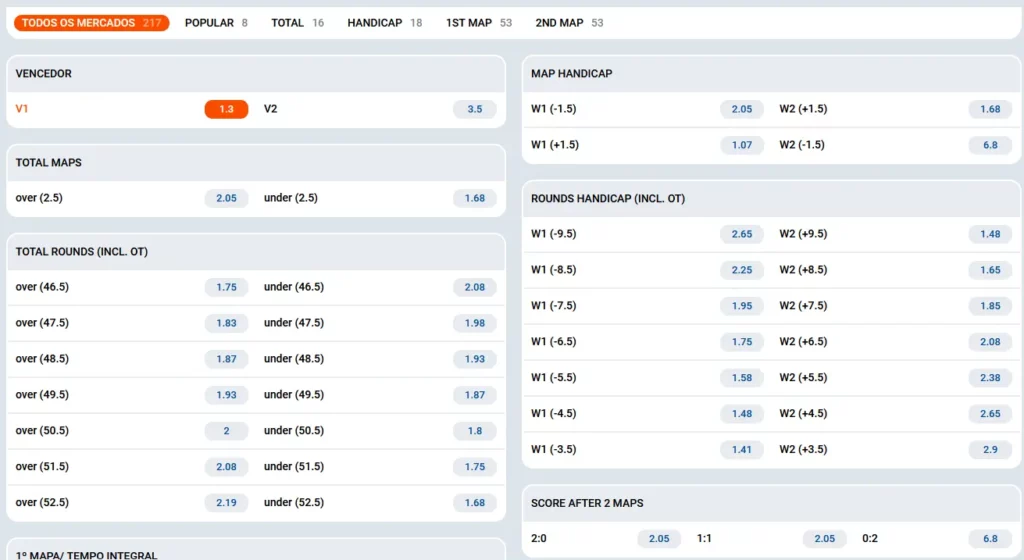Select map handicap W1 (-1.5) odds 2.05
Image resolution: width=1024 pixels, height=560 pixels.
point(742,109)
